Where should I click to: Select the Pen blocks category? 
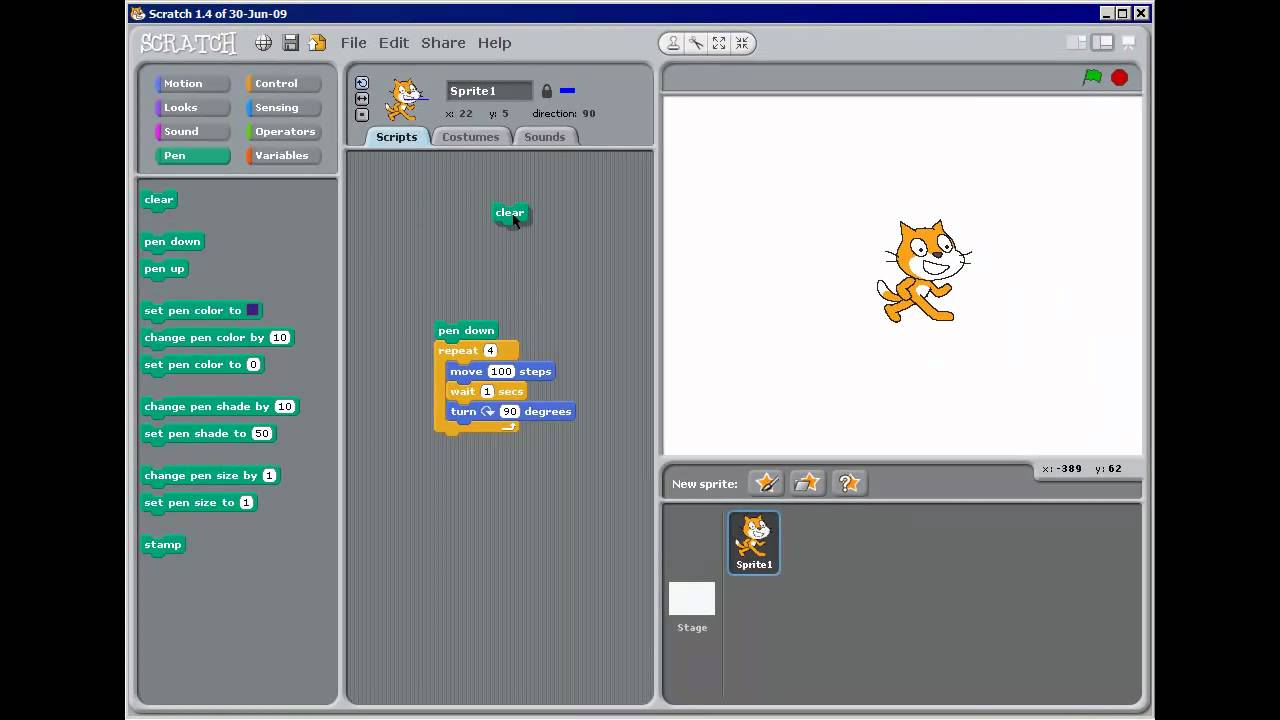[192, 156]
